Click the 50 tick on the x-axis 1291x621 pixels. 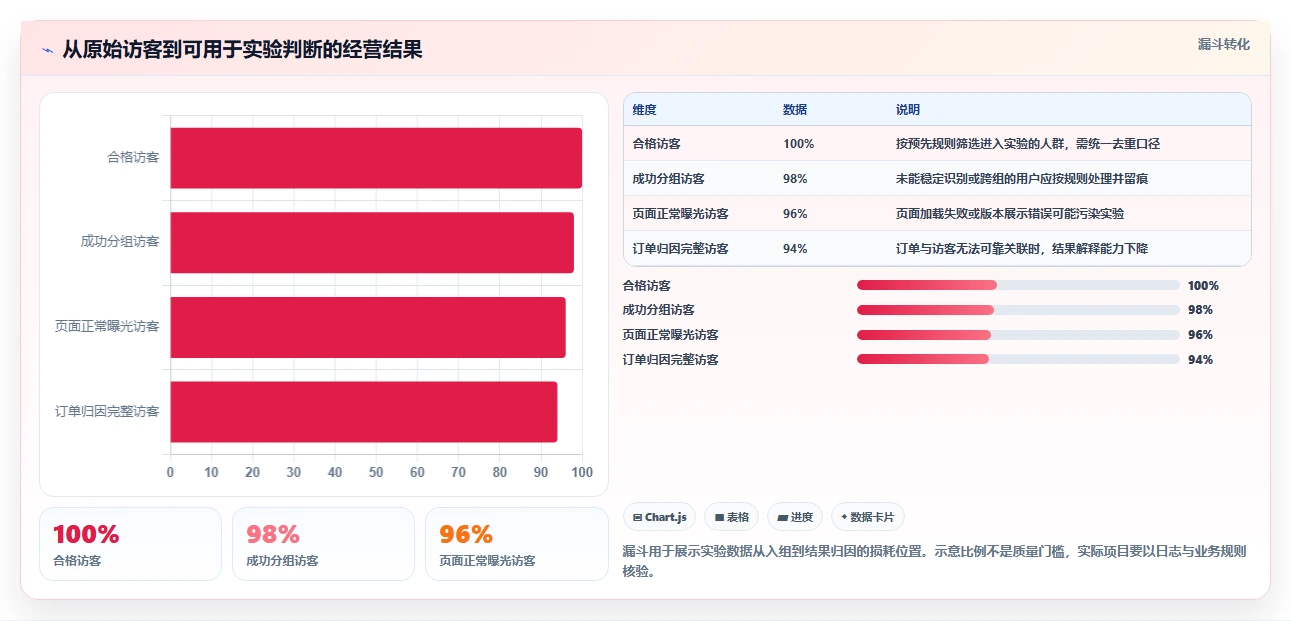click(x=376, y=473)
